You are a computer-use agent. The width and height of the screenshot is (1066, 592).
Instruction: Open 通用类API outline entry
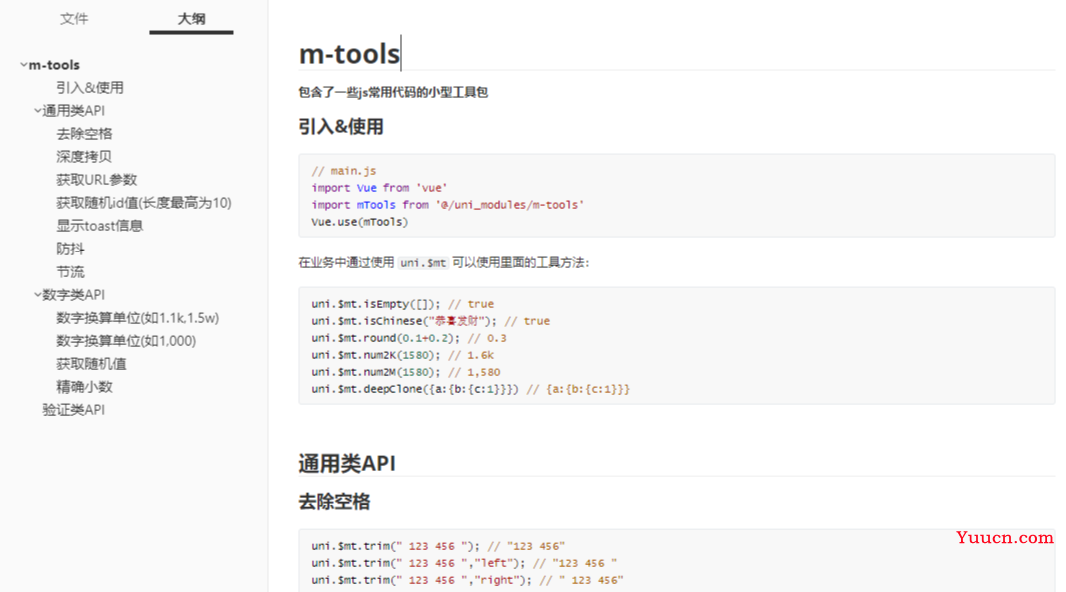[73, 111]
